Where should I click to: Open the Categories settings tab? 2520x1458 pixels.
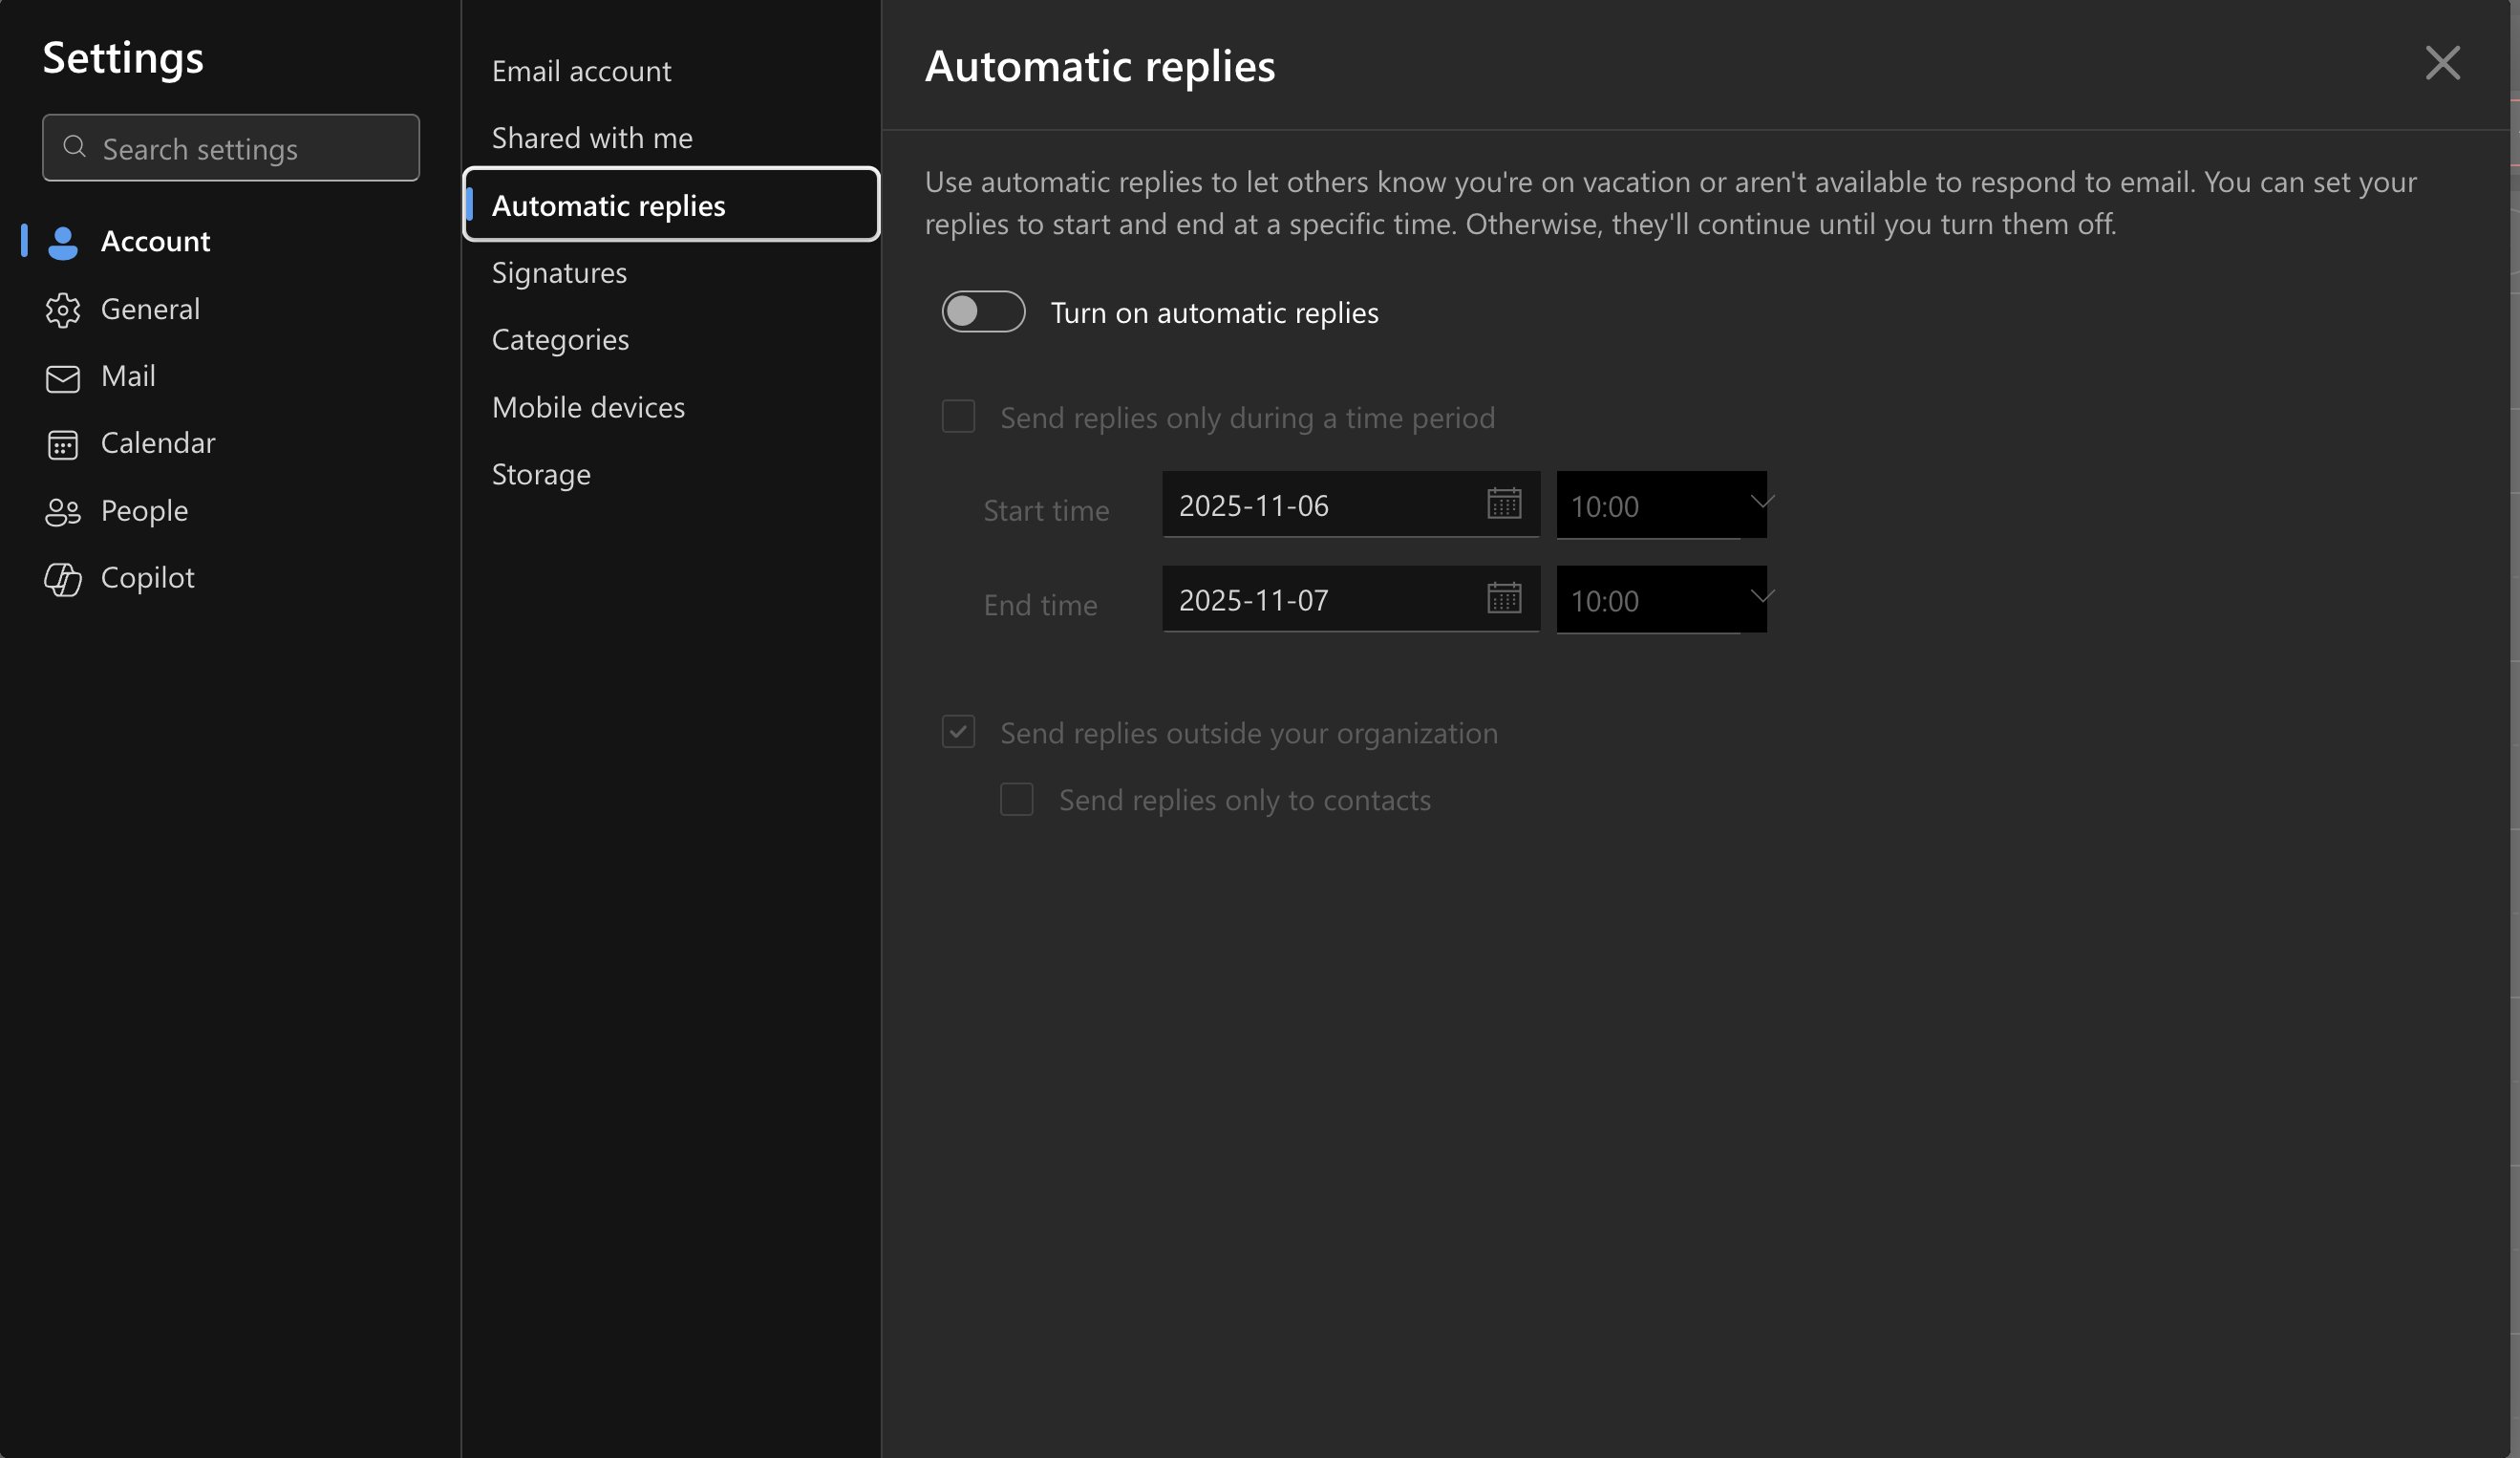coord(560,339)
